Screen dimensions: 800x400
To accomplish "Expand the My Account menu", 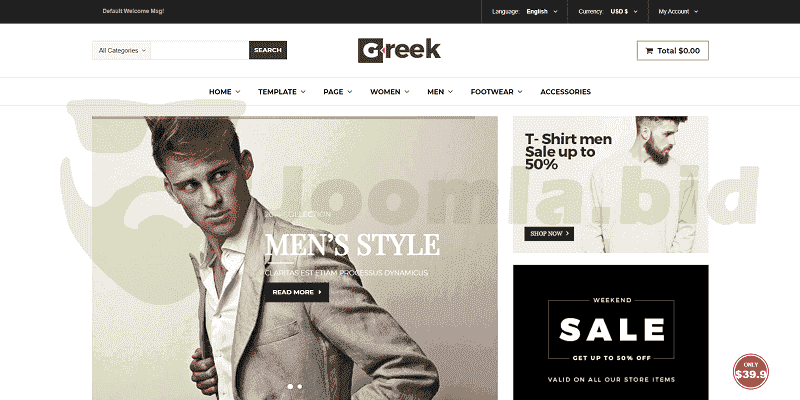I will [x=678, y=11].
